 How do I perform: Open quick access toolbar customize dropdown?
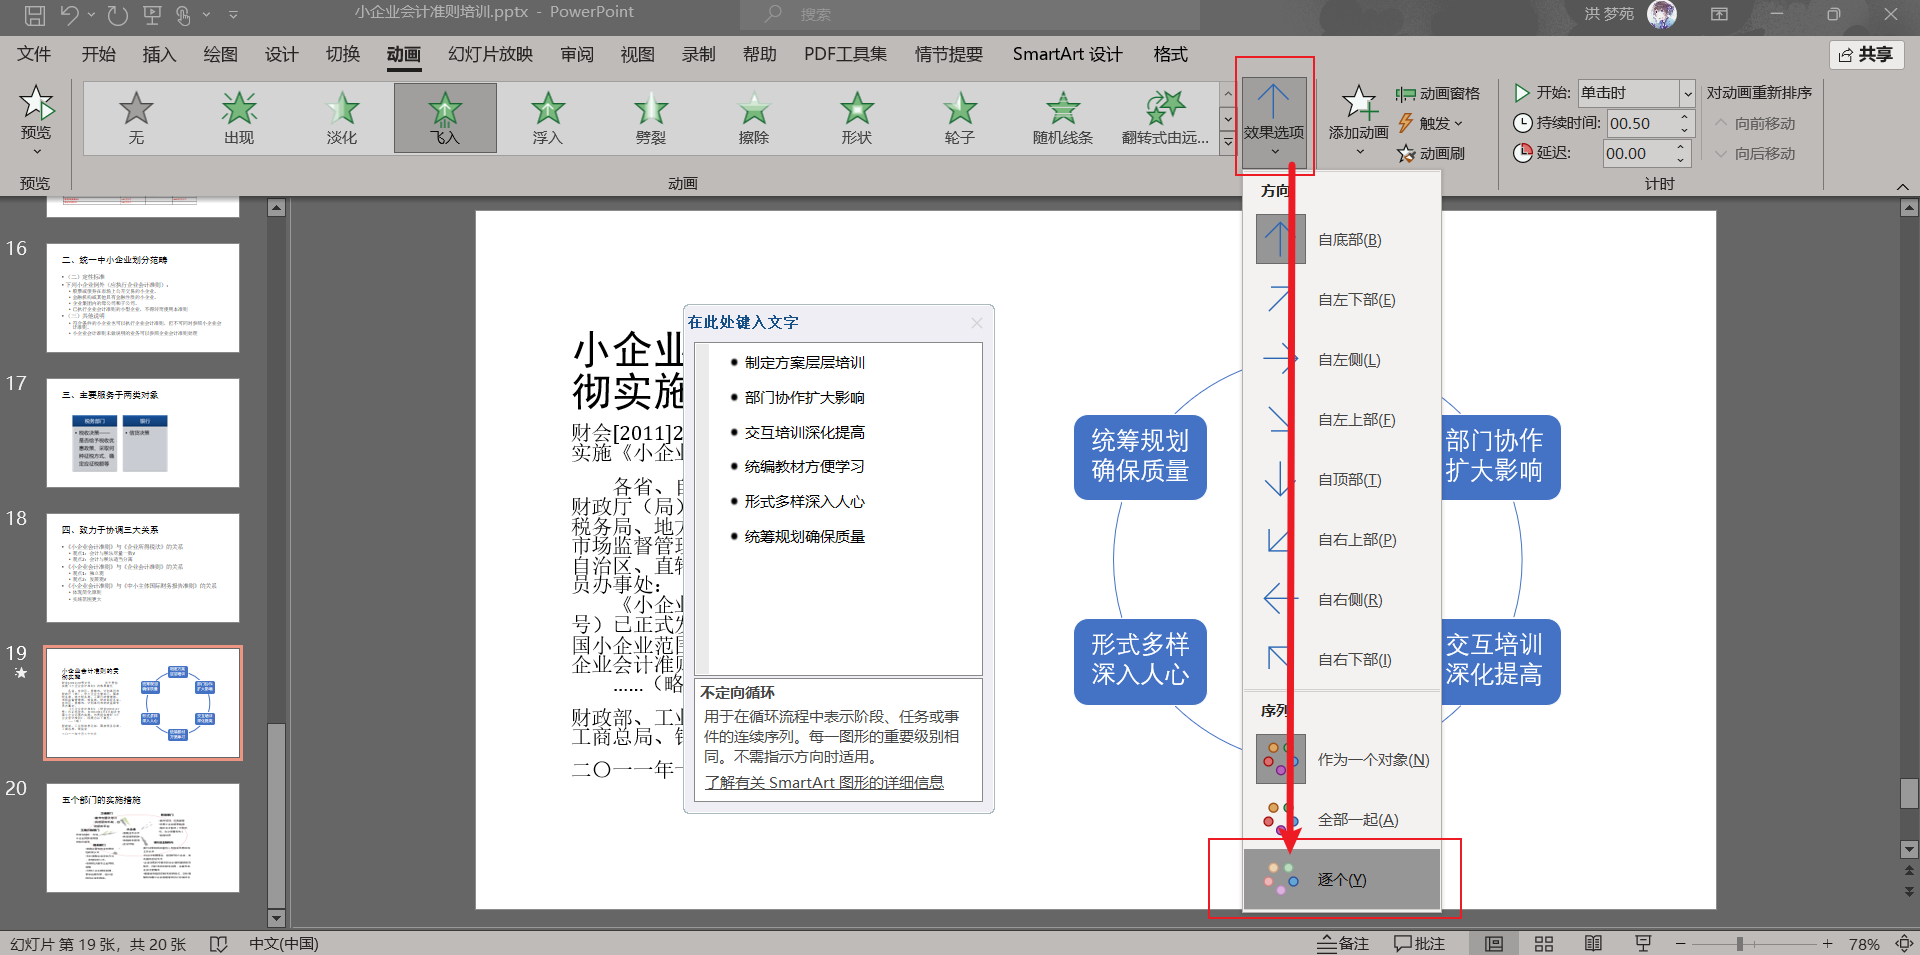[x=233, y=15]
